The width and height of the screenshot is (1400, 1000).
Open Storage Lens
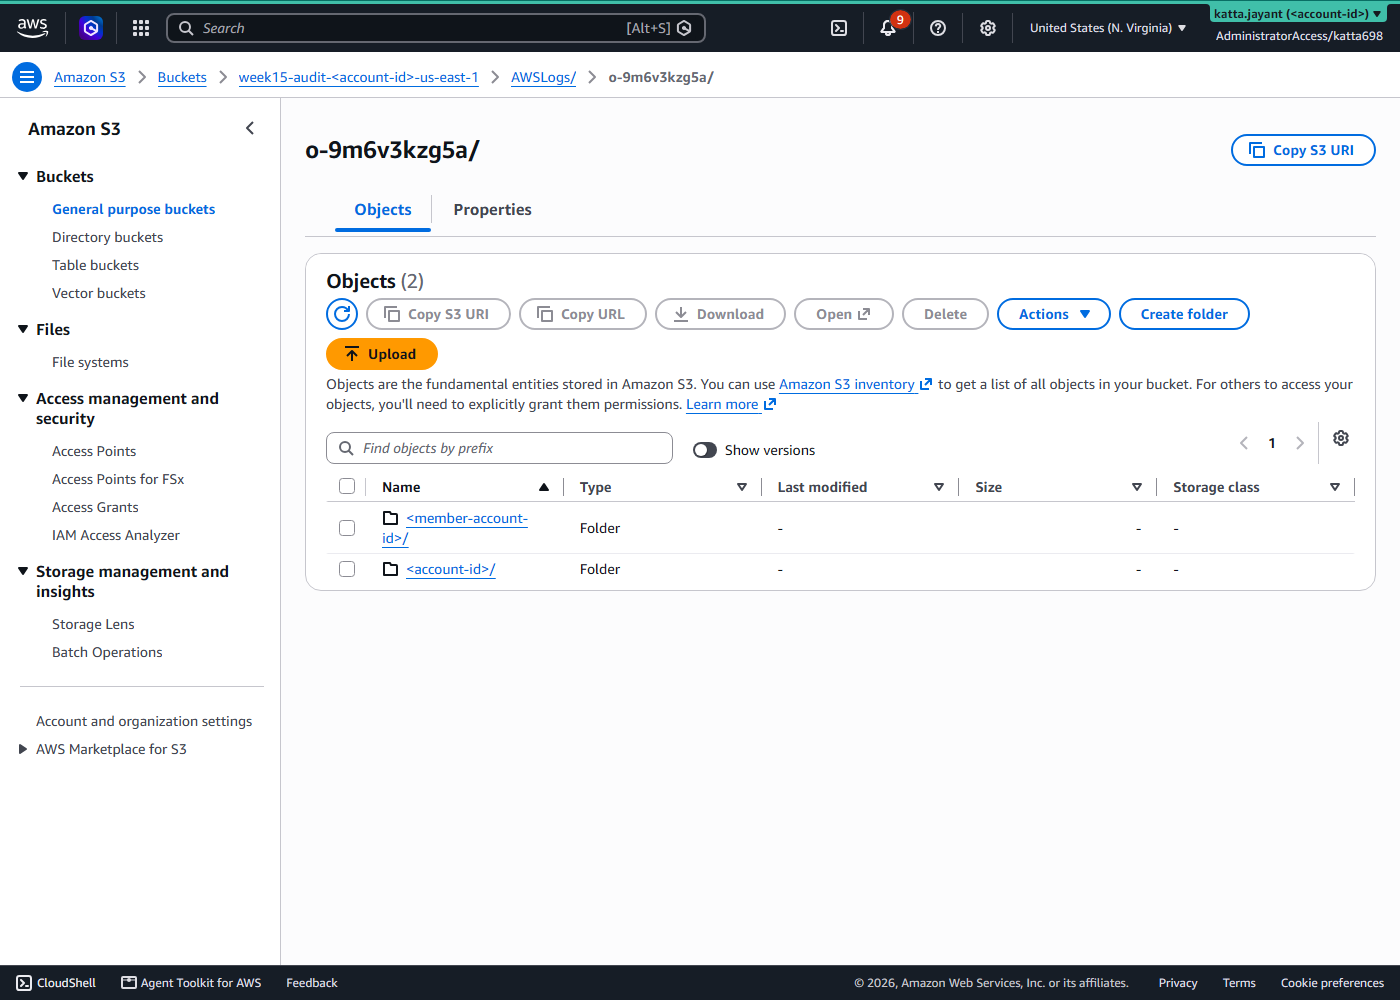93,624
